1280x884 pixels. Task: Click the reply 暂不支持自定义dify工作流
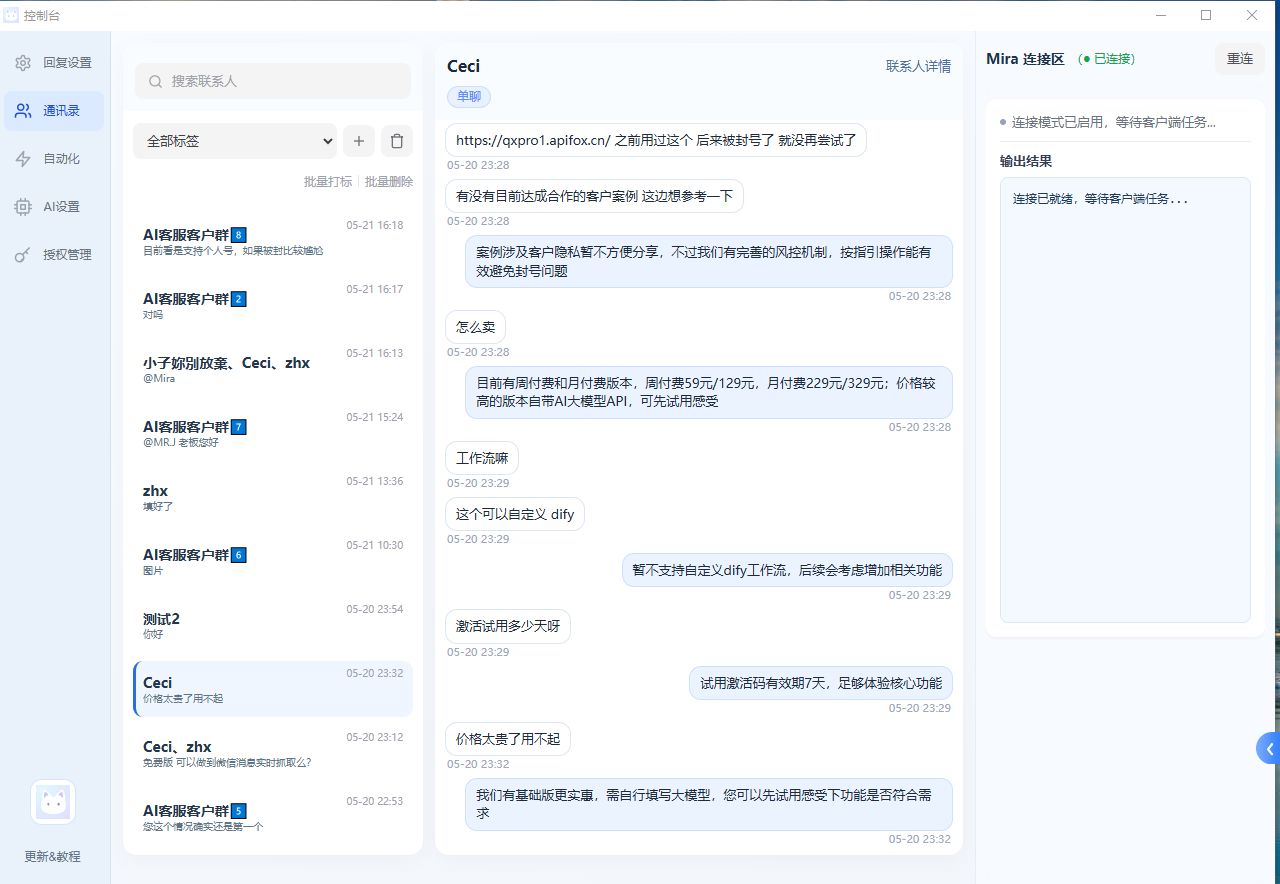(787, 570)
